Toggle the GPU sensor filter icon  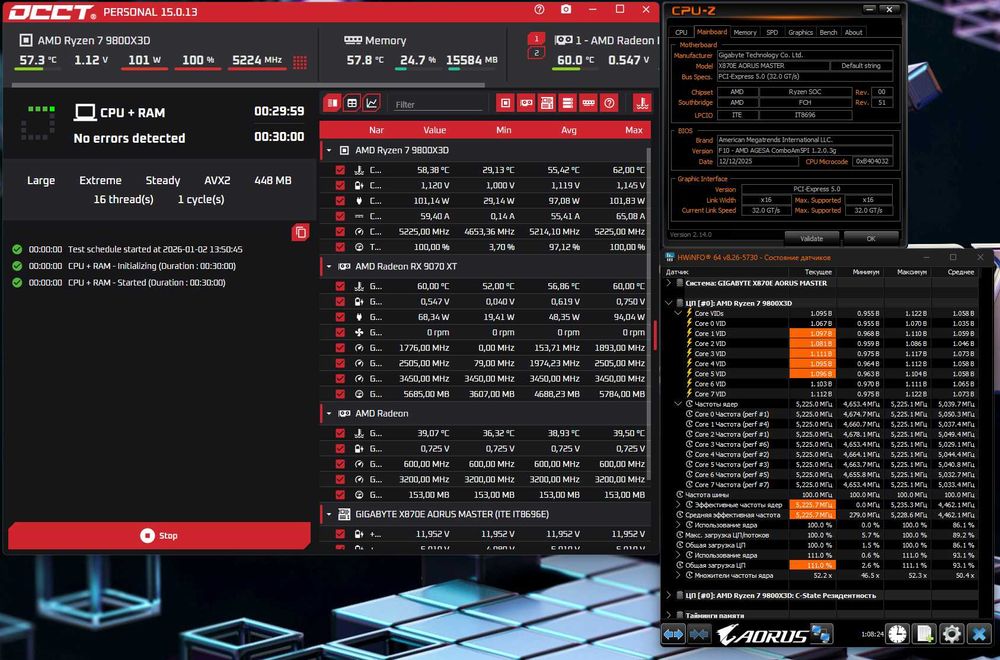point(526,103)
